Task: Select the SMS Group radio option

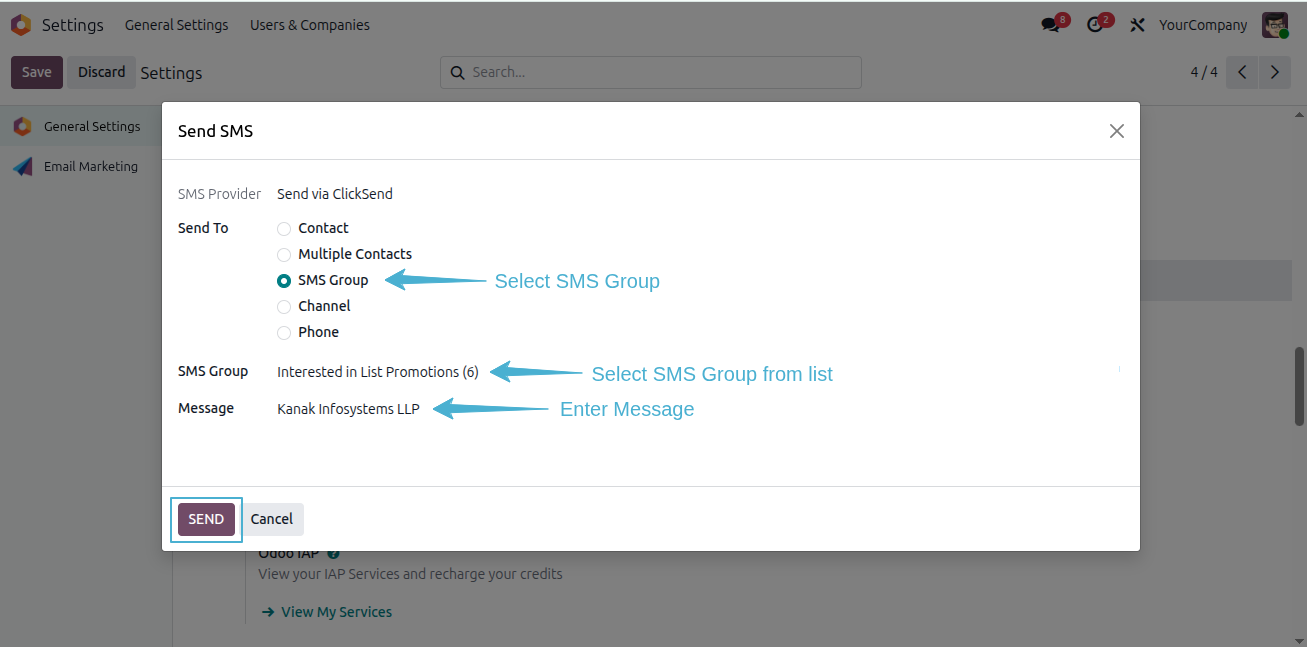Action: point(284,281)
